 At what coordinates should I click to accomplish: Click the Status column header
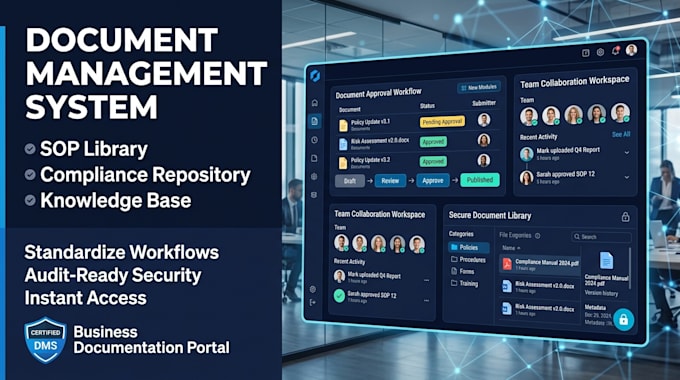pos(427,106)
